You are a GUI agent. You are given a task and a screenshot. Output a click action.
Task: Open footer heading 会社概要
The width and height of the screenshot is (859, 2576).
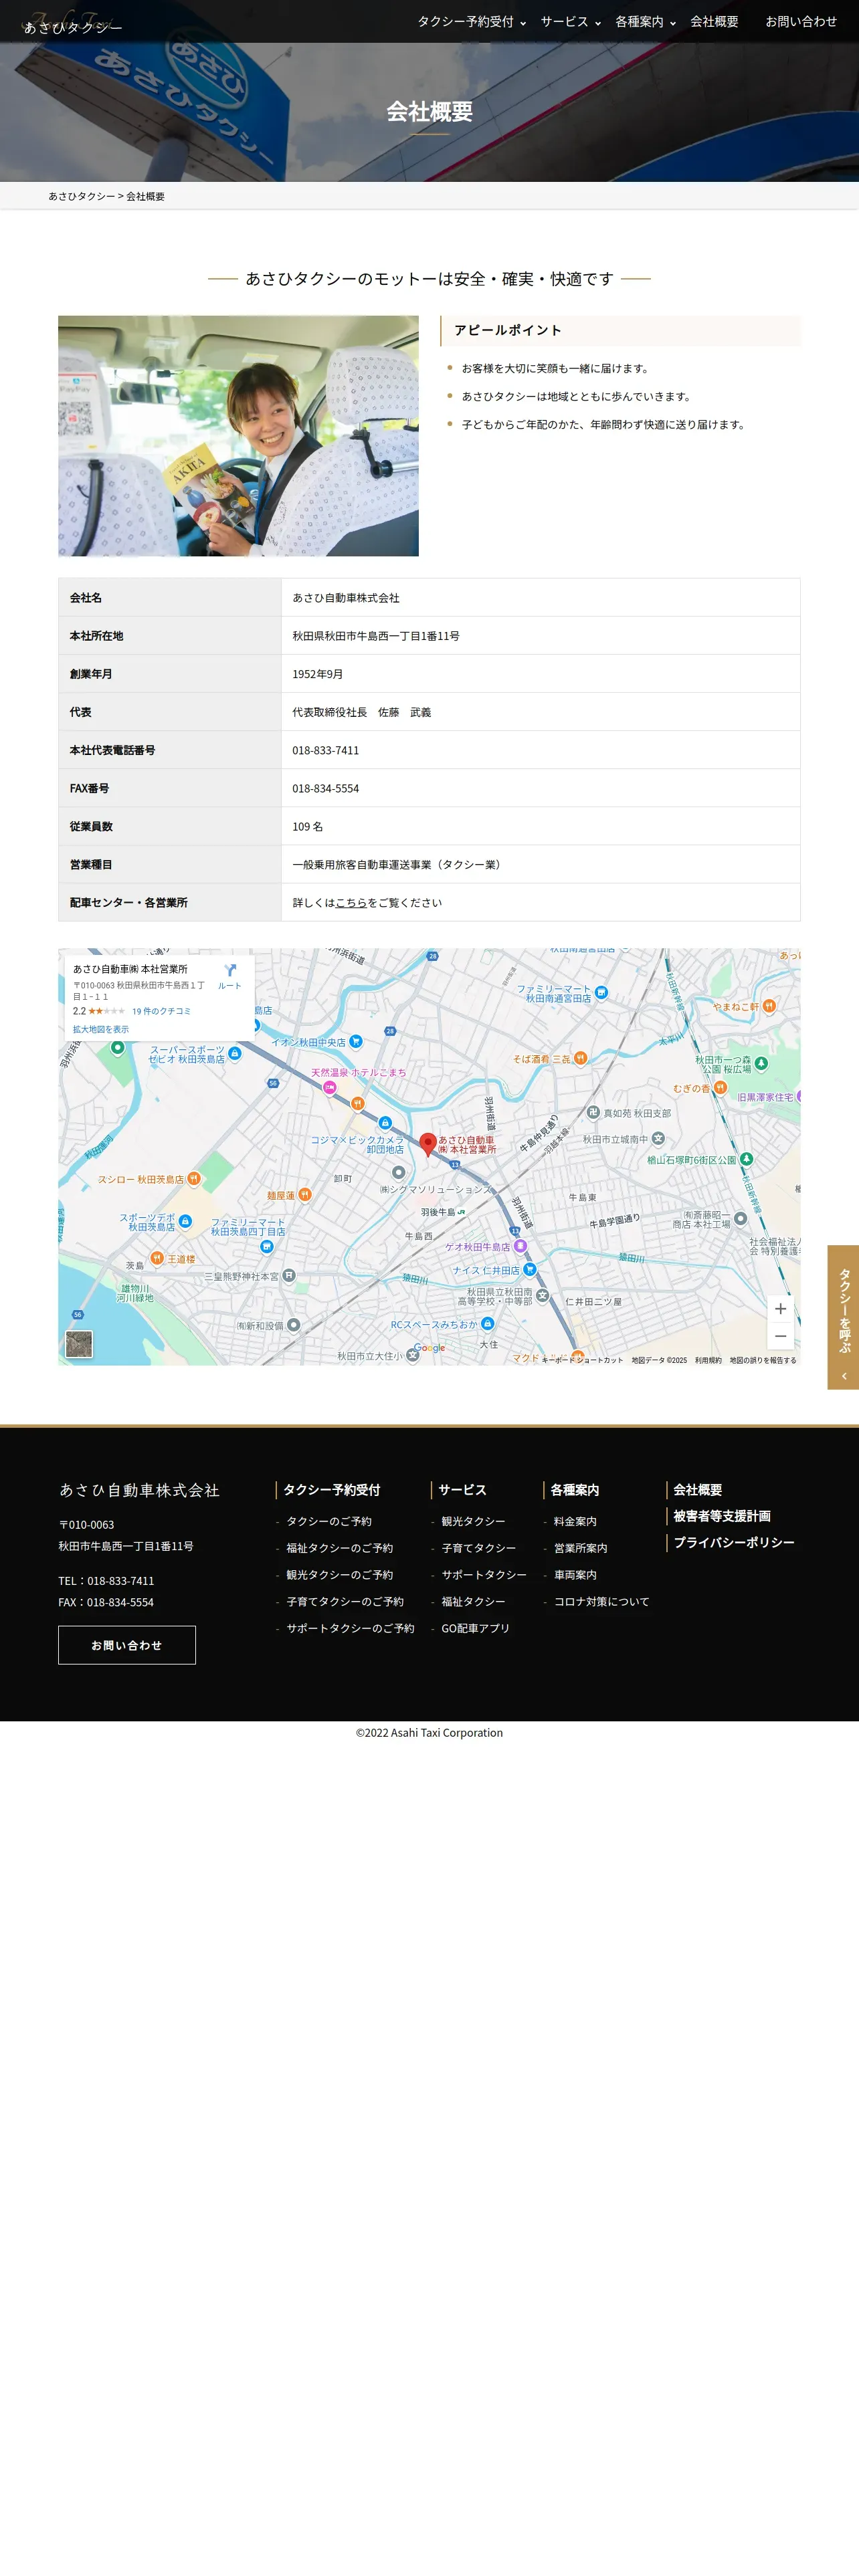[697, 1490]
